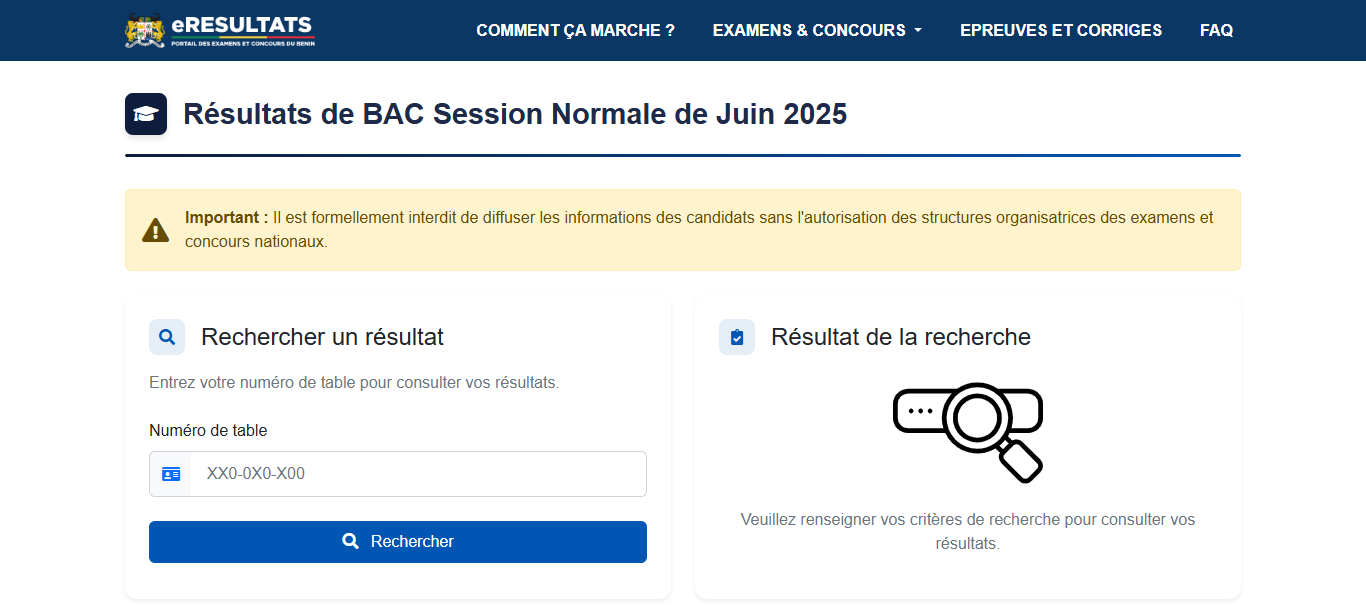Click the Numéro de table label
The height and width of the screenshot is (607, 1366).
[208, 431]
